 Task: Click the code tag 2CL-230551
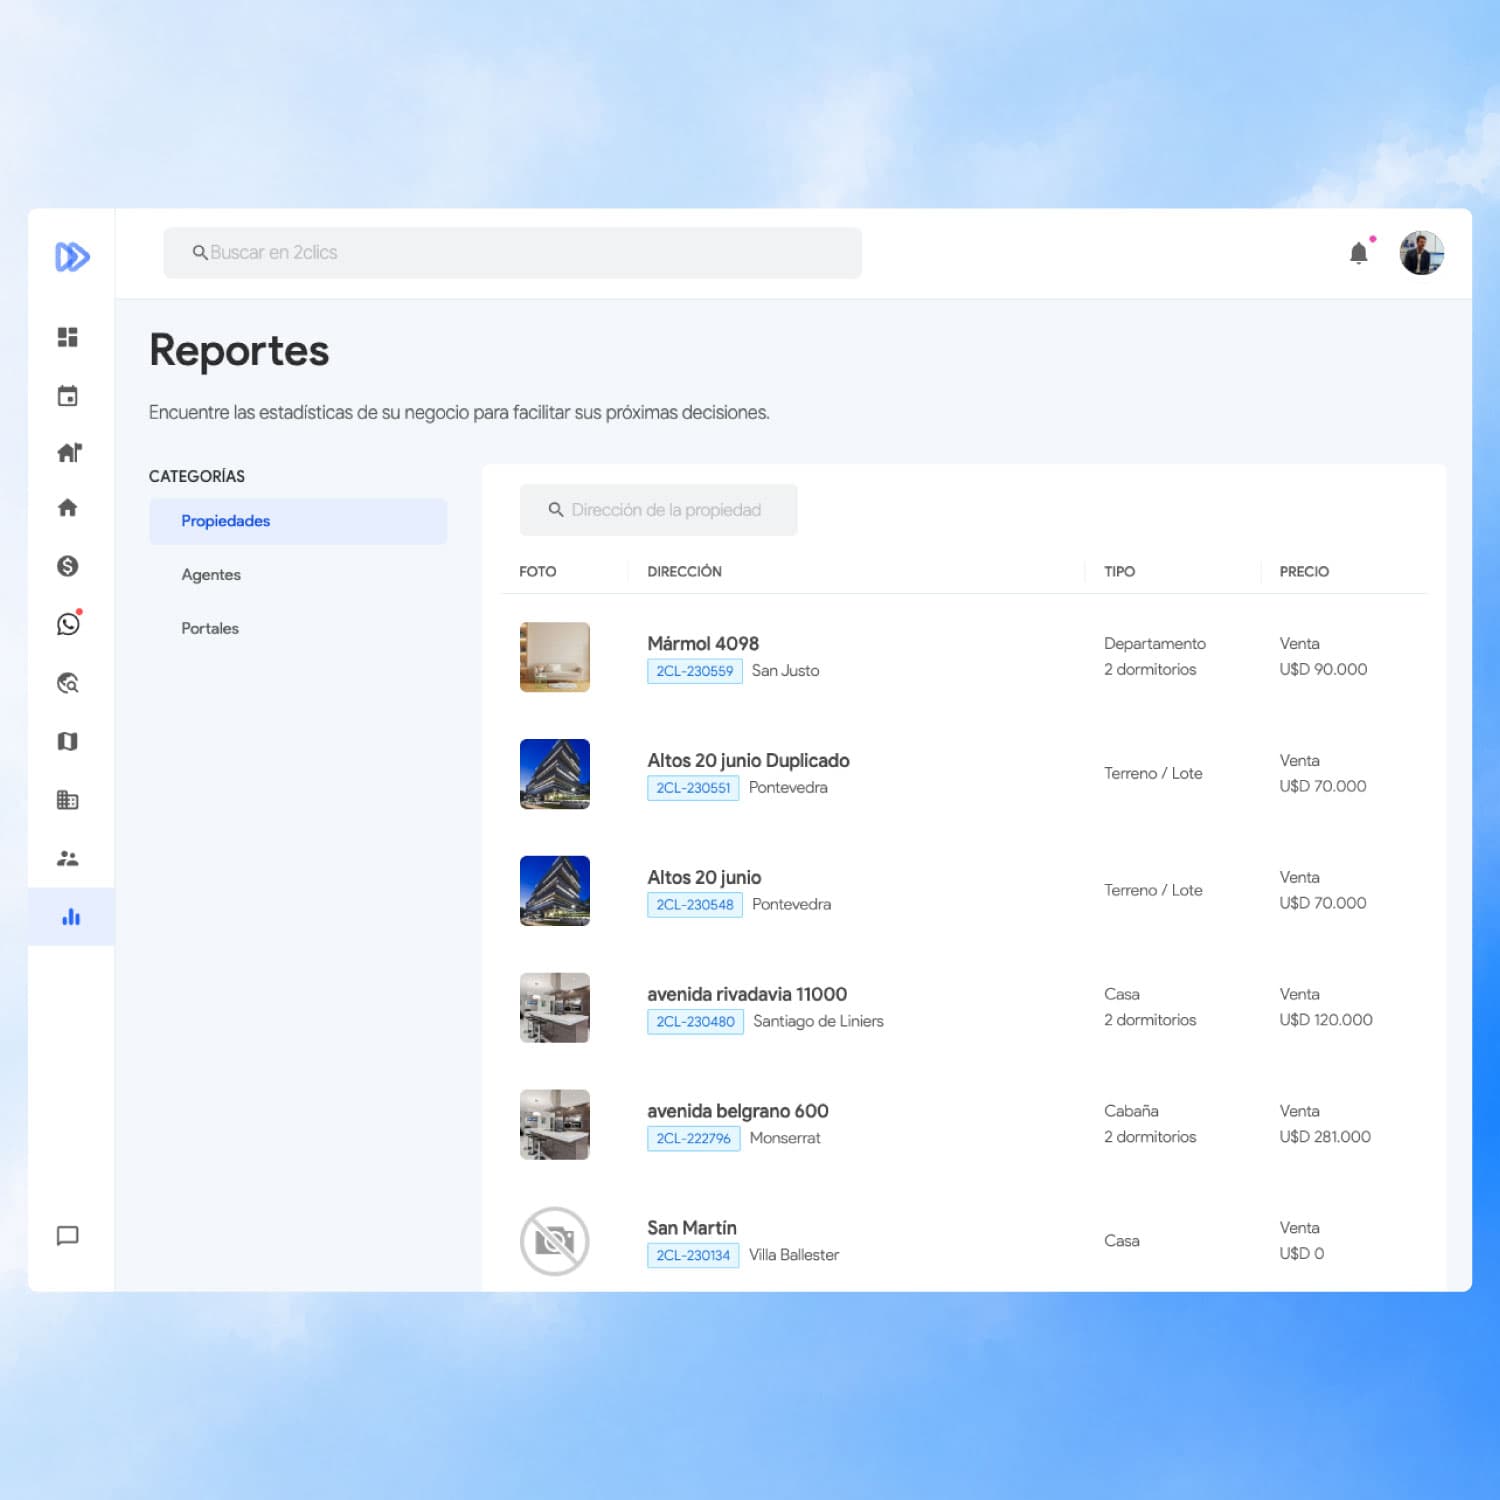[x=693, y=788]
